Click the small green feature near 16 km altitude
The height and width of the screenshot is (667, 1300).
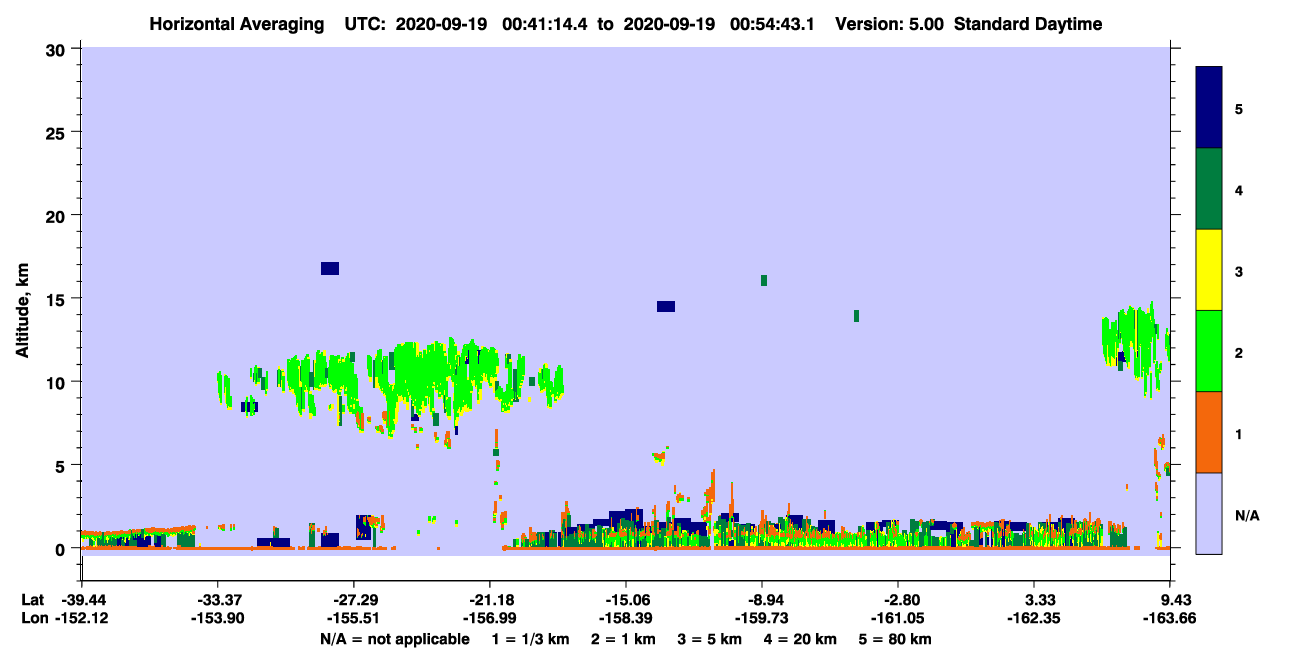coord(764,280)
